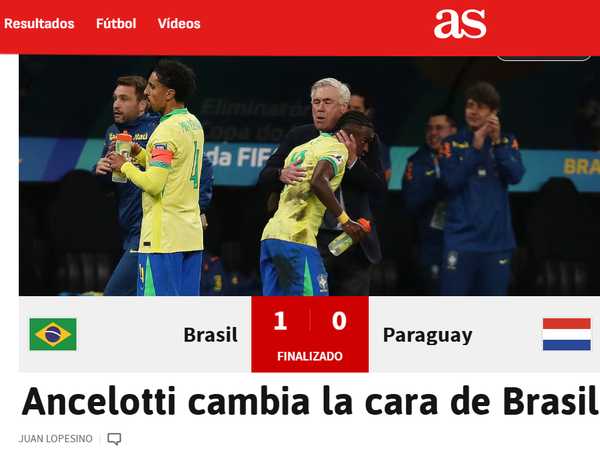Click the number 4 jersey in photo
Viewport: 600px width, 461px height.
171,181
